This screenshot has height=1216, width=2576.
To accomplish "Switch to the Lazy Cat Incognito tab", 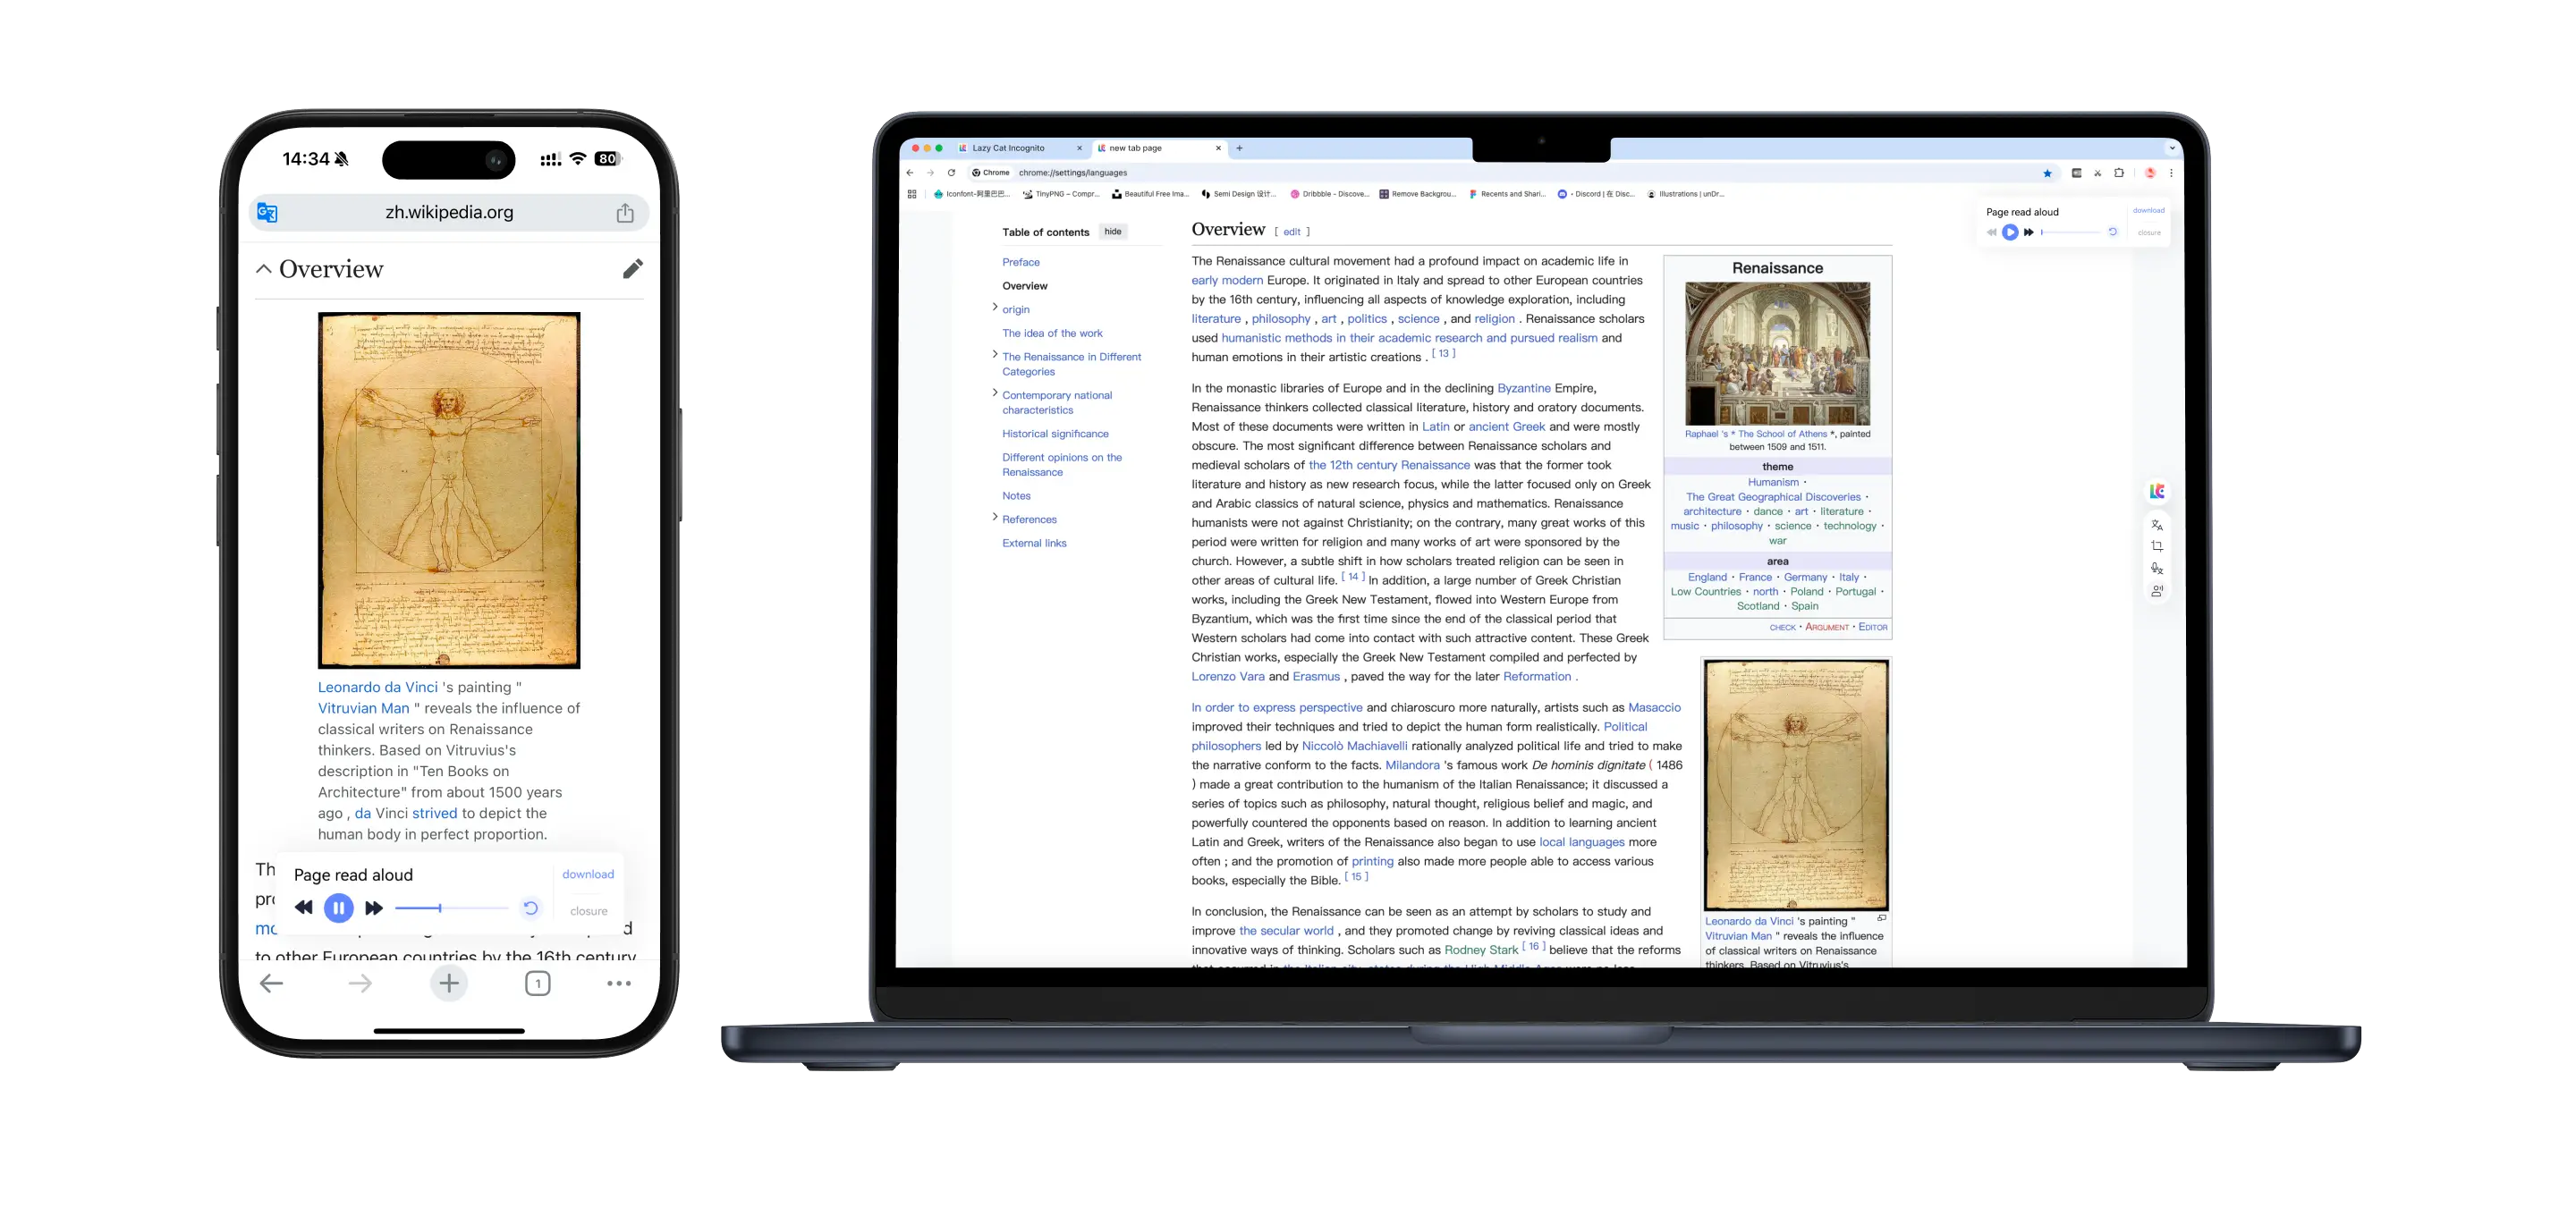I will click(x=1008, y=148).
